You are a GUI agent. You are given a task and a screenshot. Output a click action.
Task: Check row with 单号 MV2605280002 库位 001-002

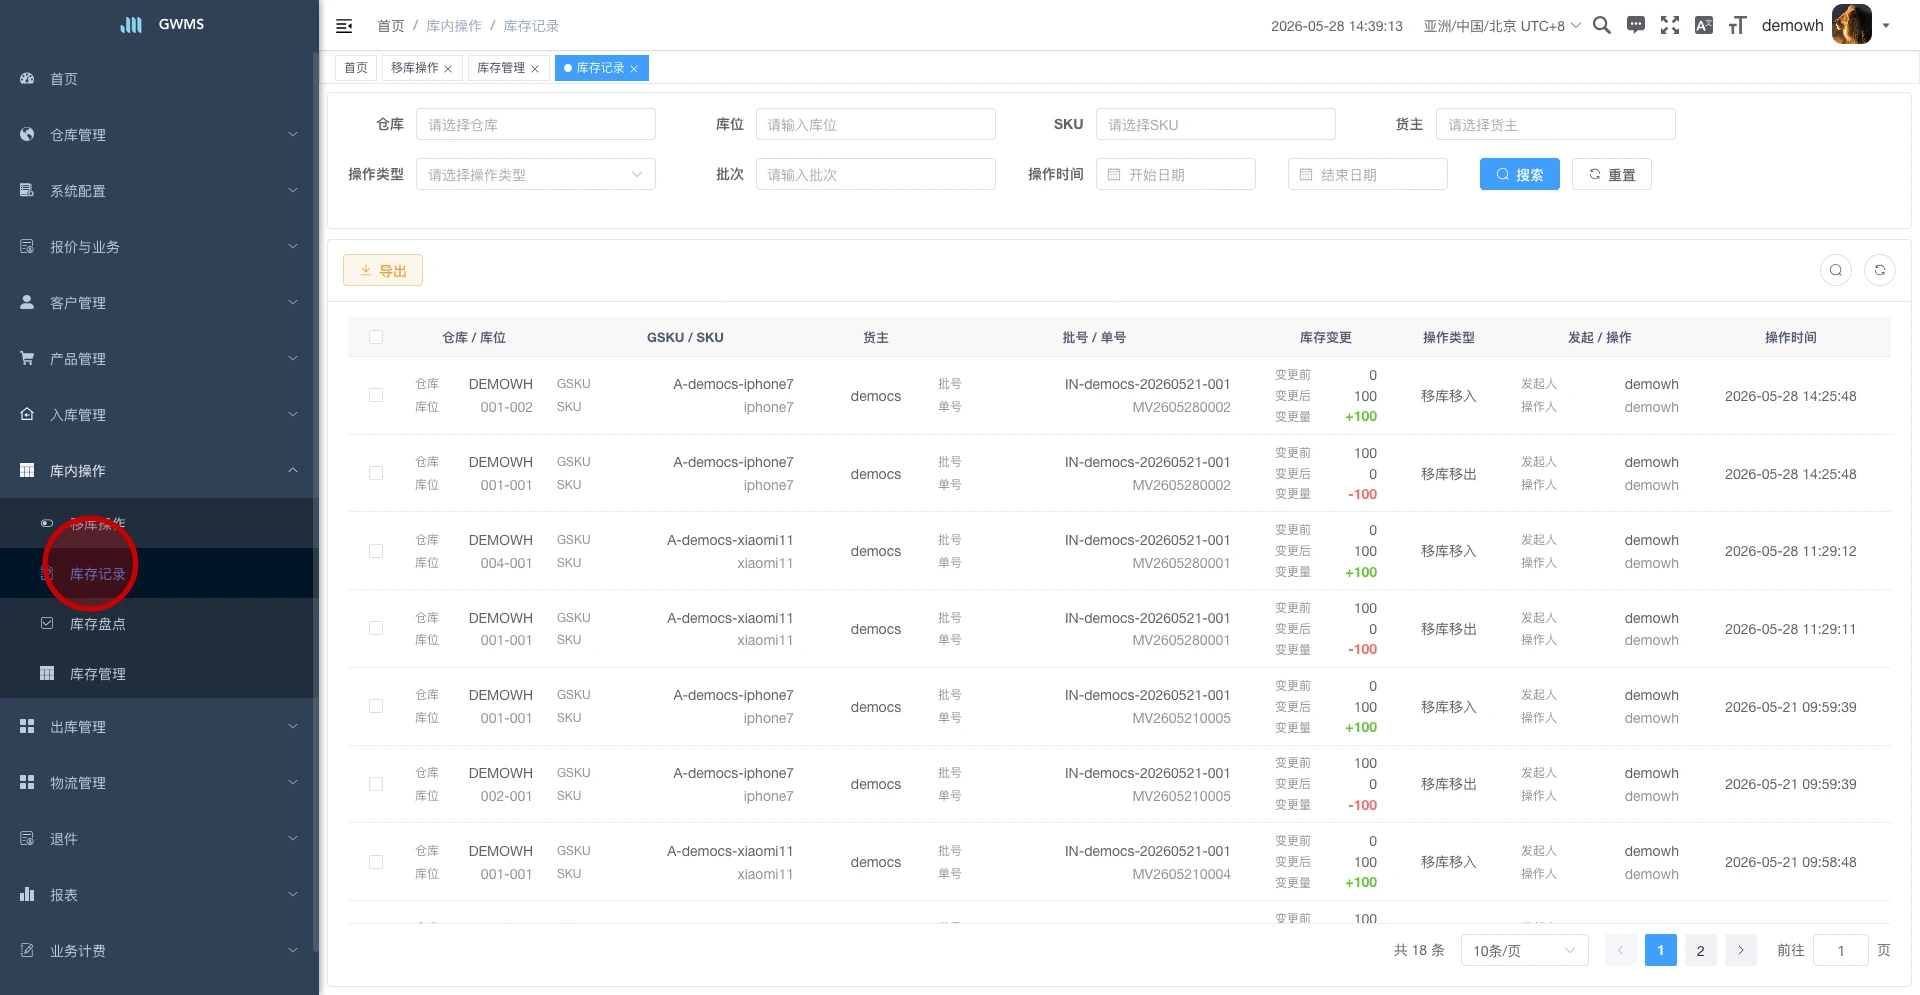click(376, 395)
